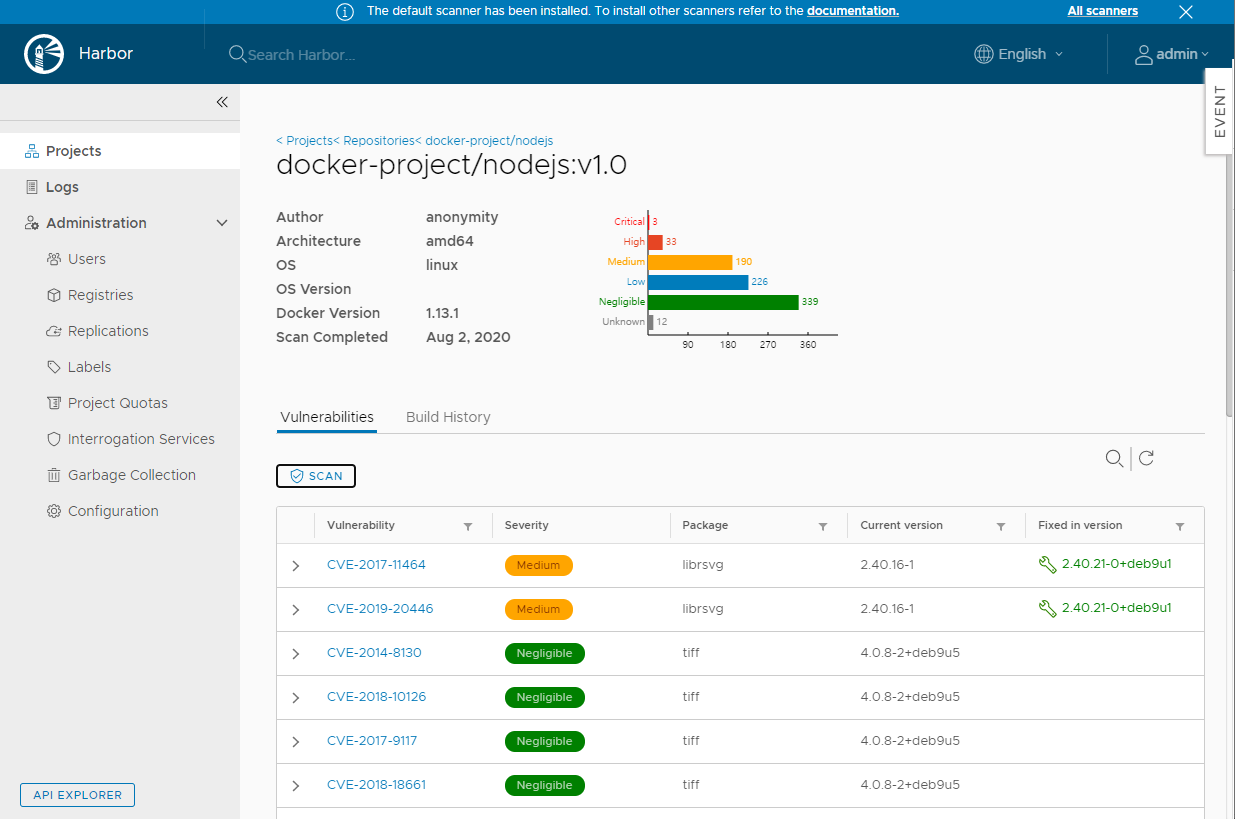Click the Interrogation Services shield icon
The width and height of the screenshot is (1235, 819).
(x=54, y=439)
